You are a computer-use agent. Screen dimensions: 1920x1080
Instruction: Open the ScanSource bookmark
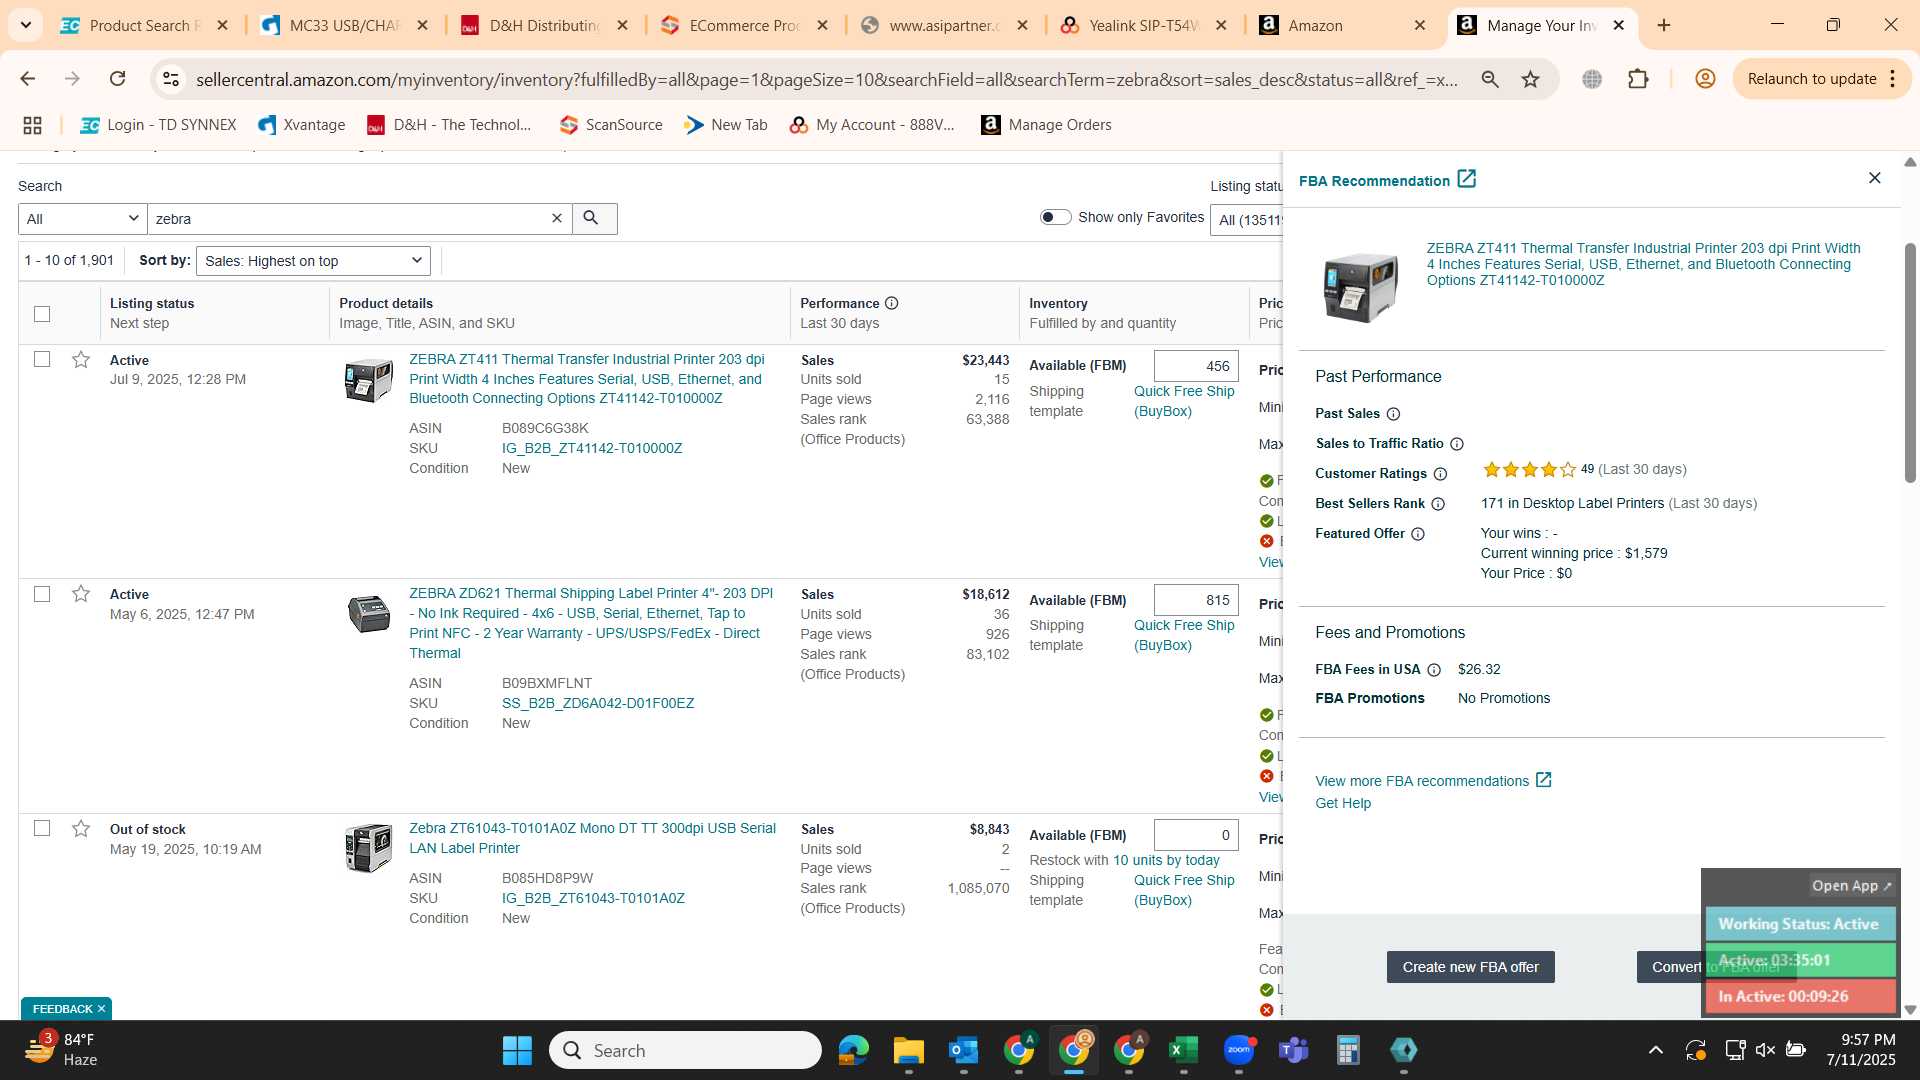click(611, 125)
